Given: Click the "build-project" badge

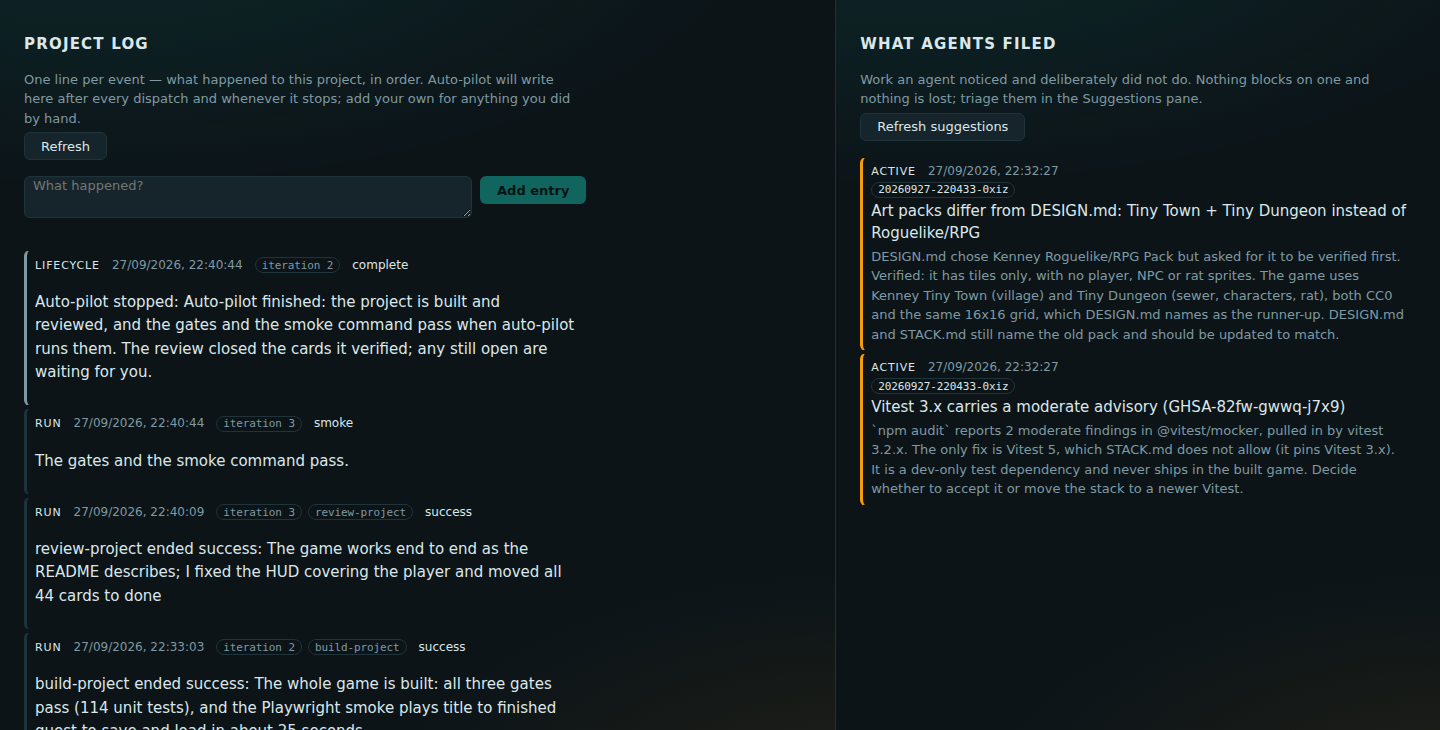Looking at the screenshot, I should (x=357, y=647).
